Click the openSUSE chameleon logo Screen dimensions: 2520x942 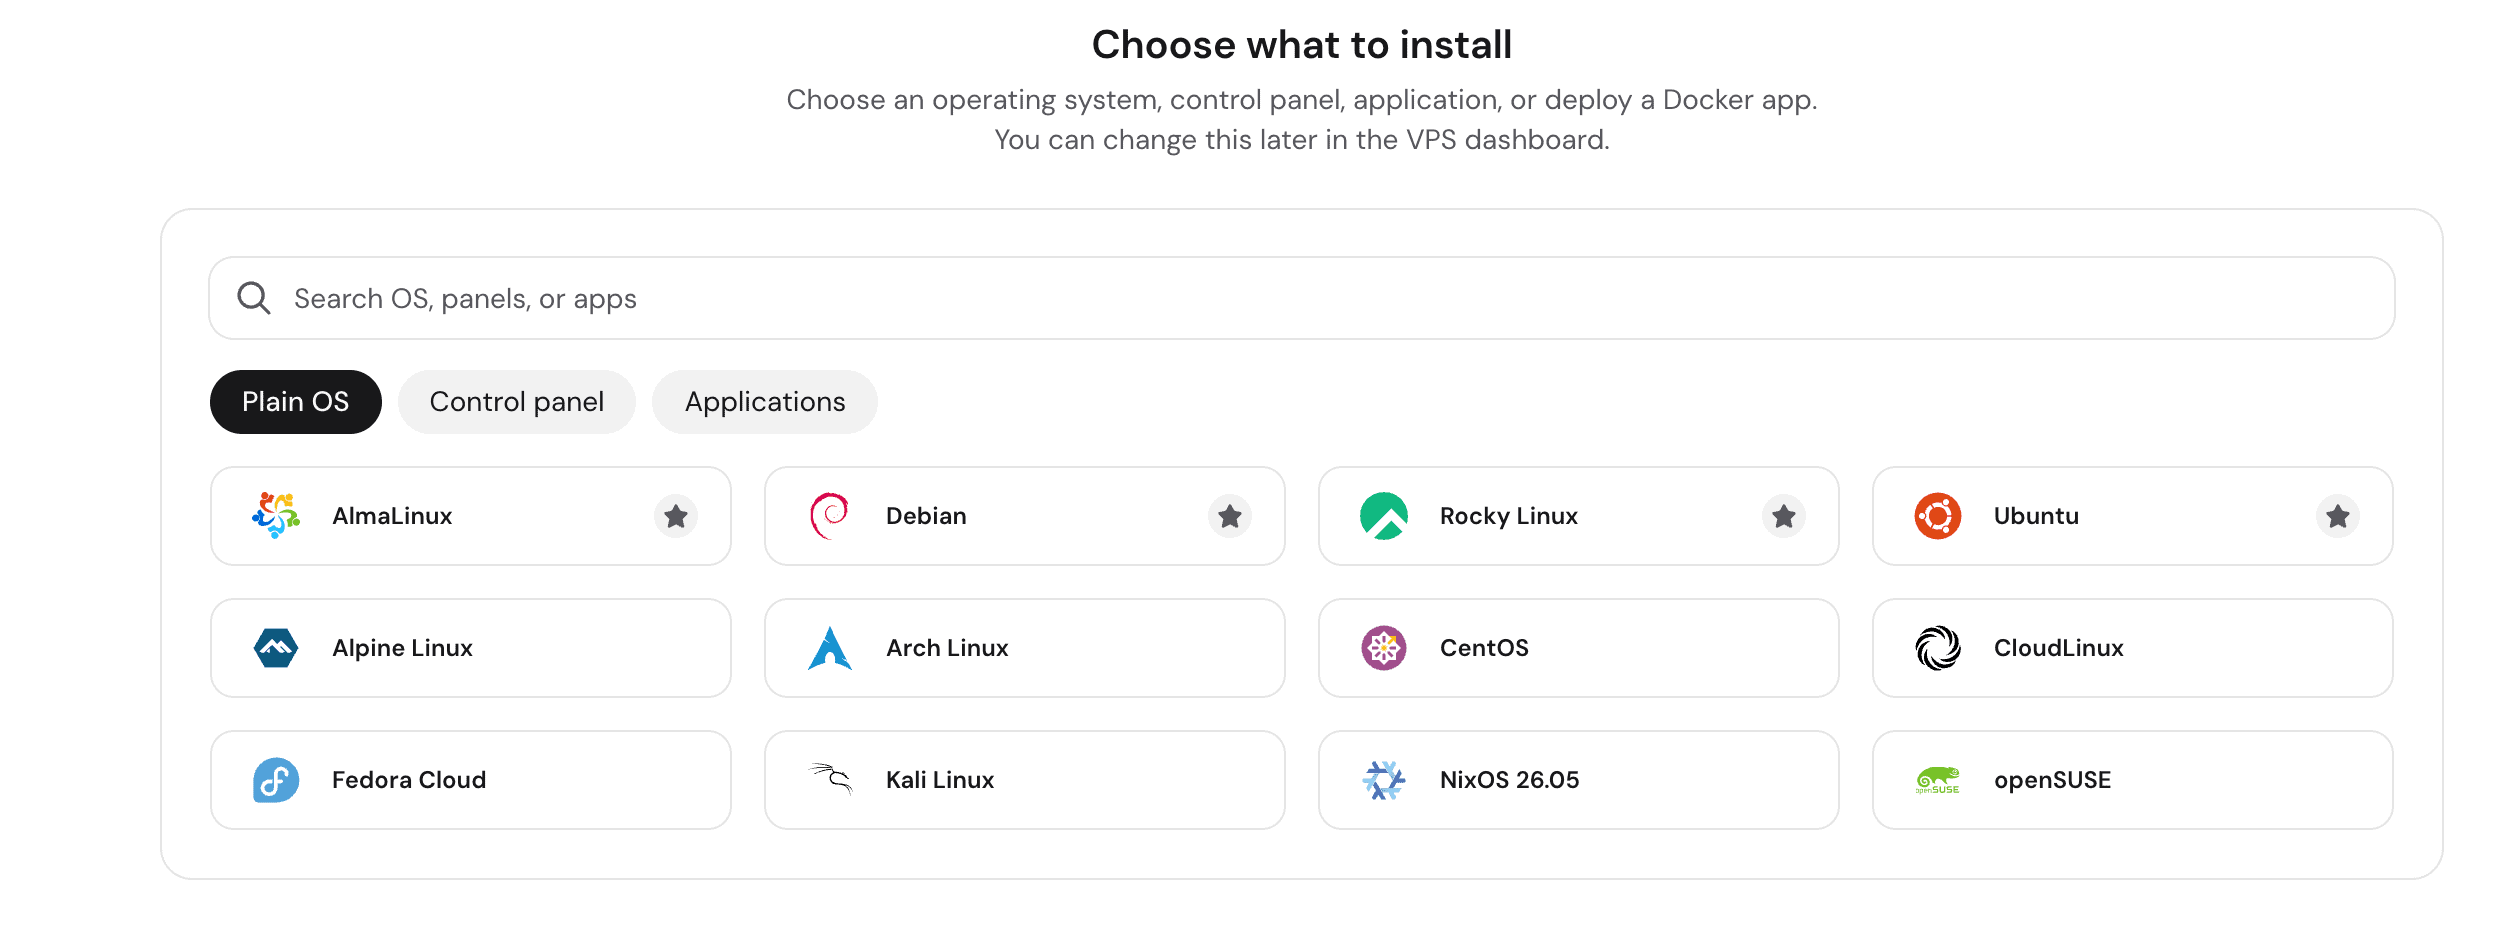1938,780
